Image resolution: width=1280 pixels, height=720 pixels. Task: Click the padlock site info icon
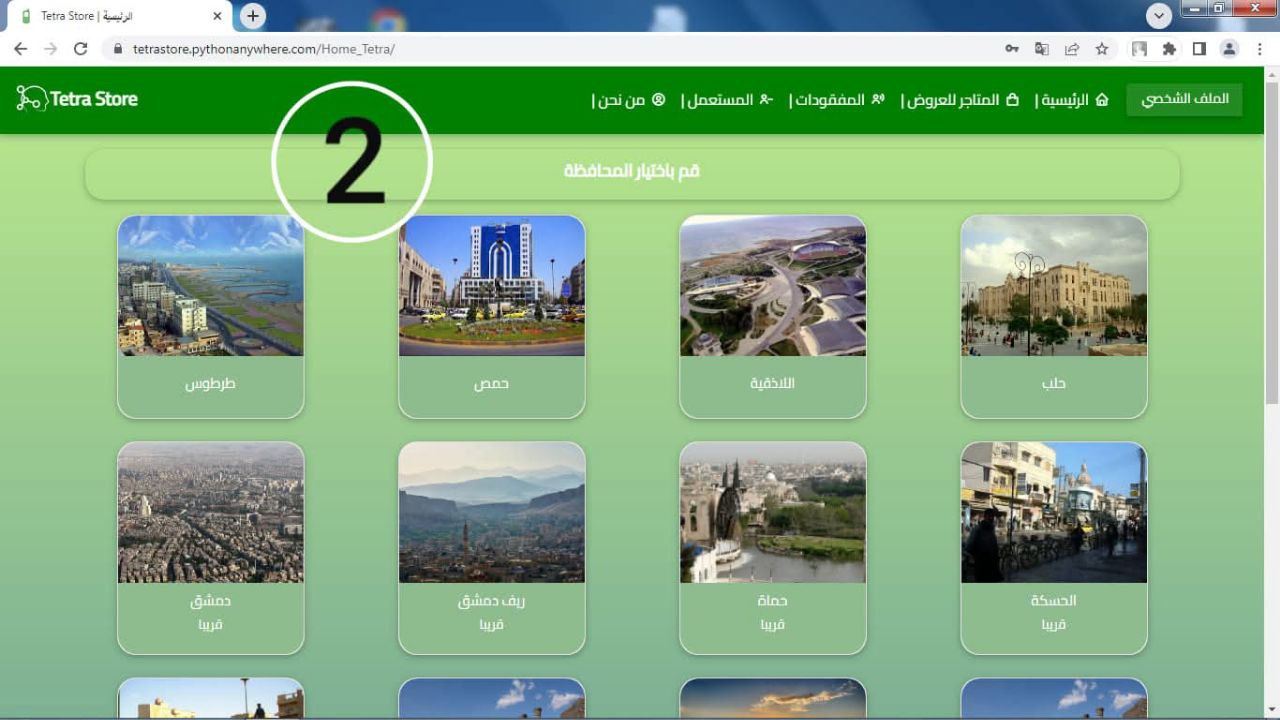(118, 48)
